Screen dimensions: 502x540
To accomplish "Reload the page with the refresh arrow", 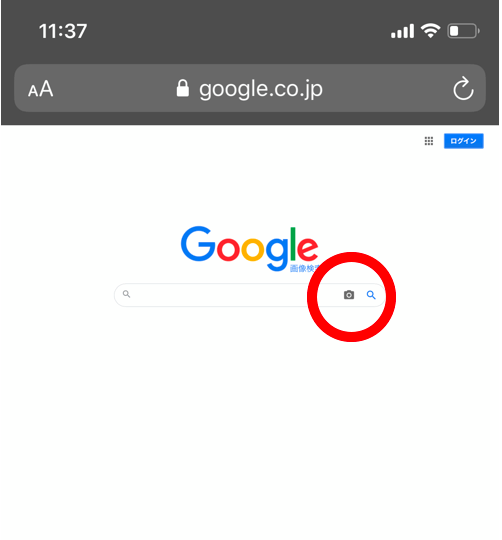I will point(463,88).
